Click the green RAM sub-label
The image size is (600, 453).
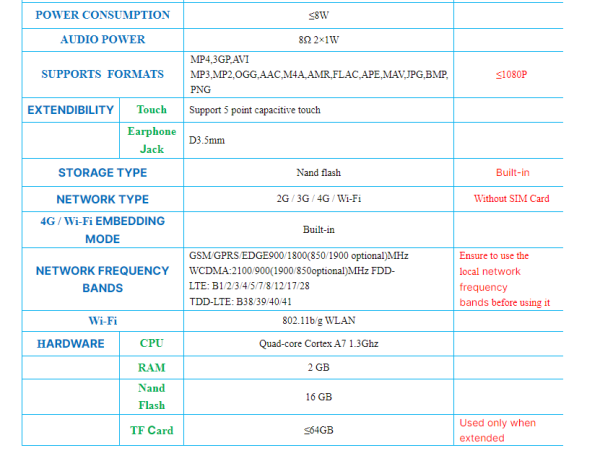click(151, 368)
